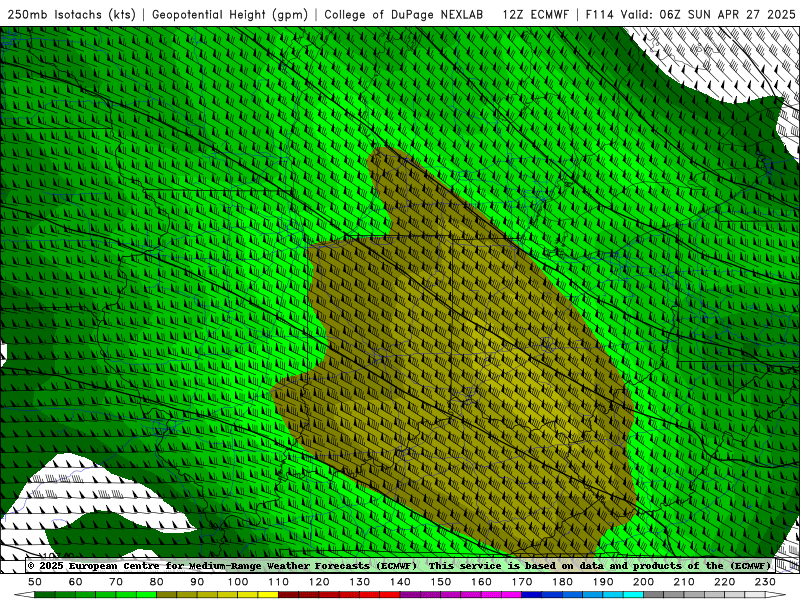Pick the dark gray swatch starting at 200
800x600 pixels.
coord(654,595)
